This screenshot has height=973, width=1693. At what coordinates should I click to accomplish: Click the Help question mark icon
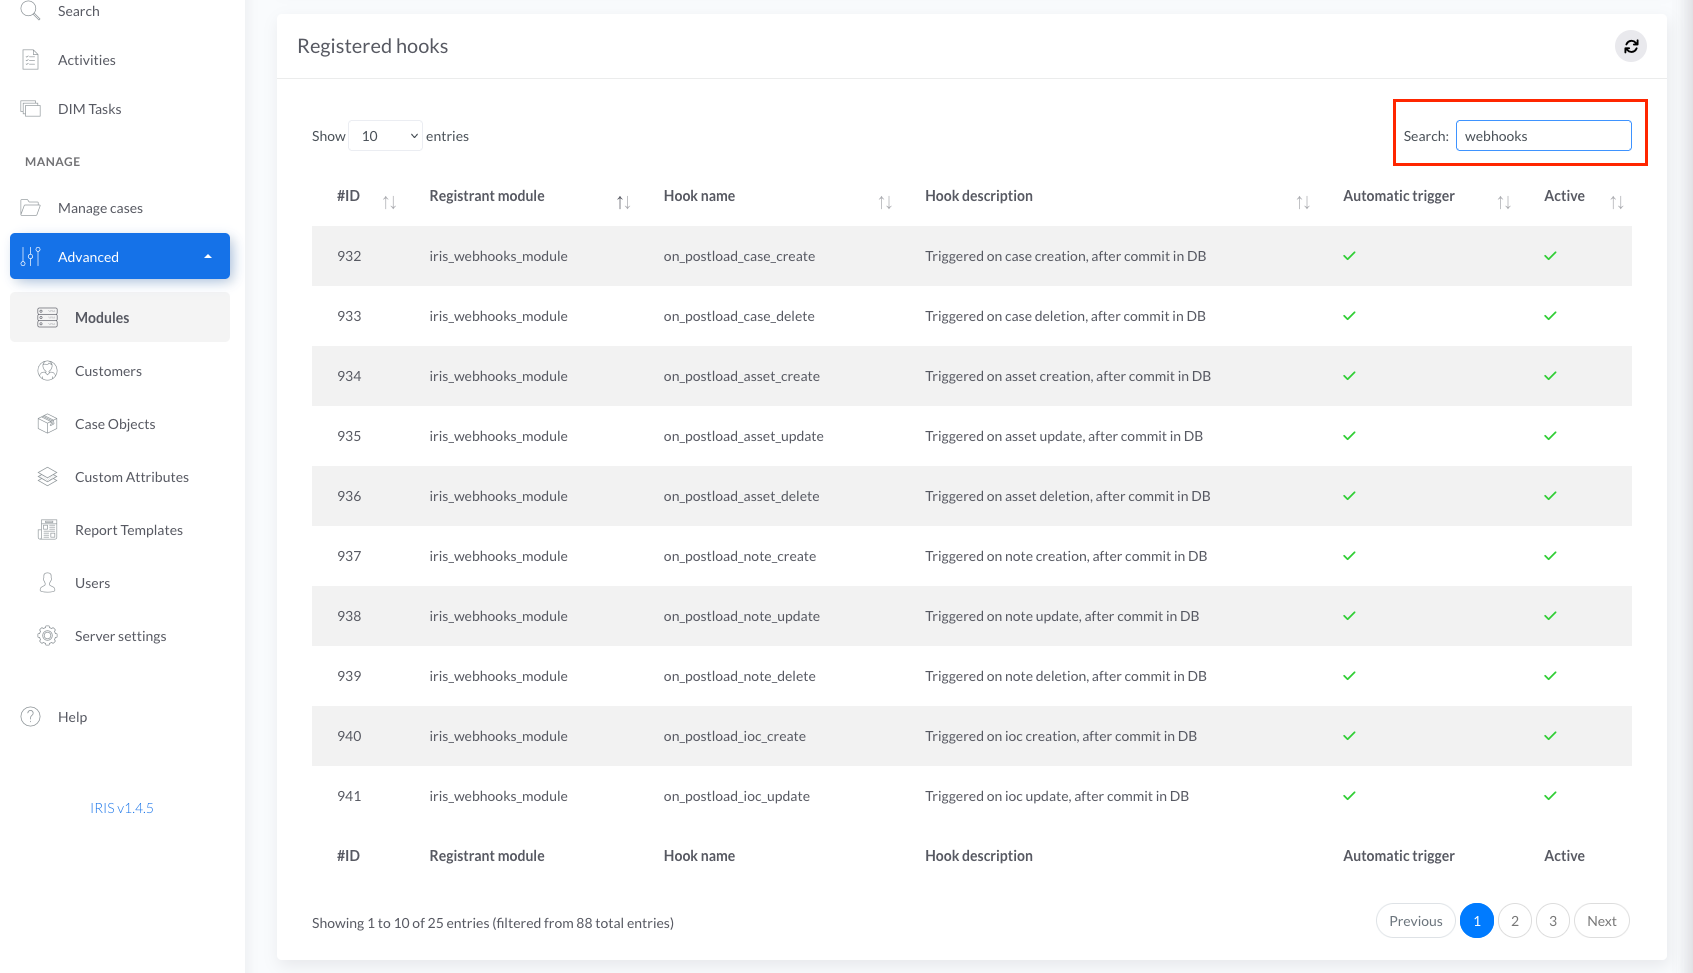coord(31,717)
